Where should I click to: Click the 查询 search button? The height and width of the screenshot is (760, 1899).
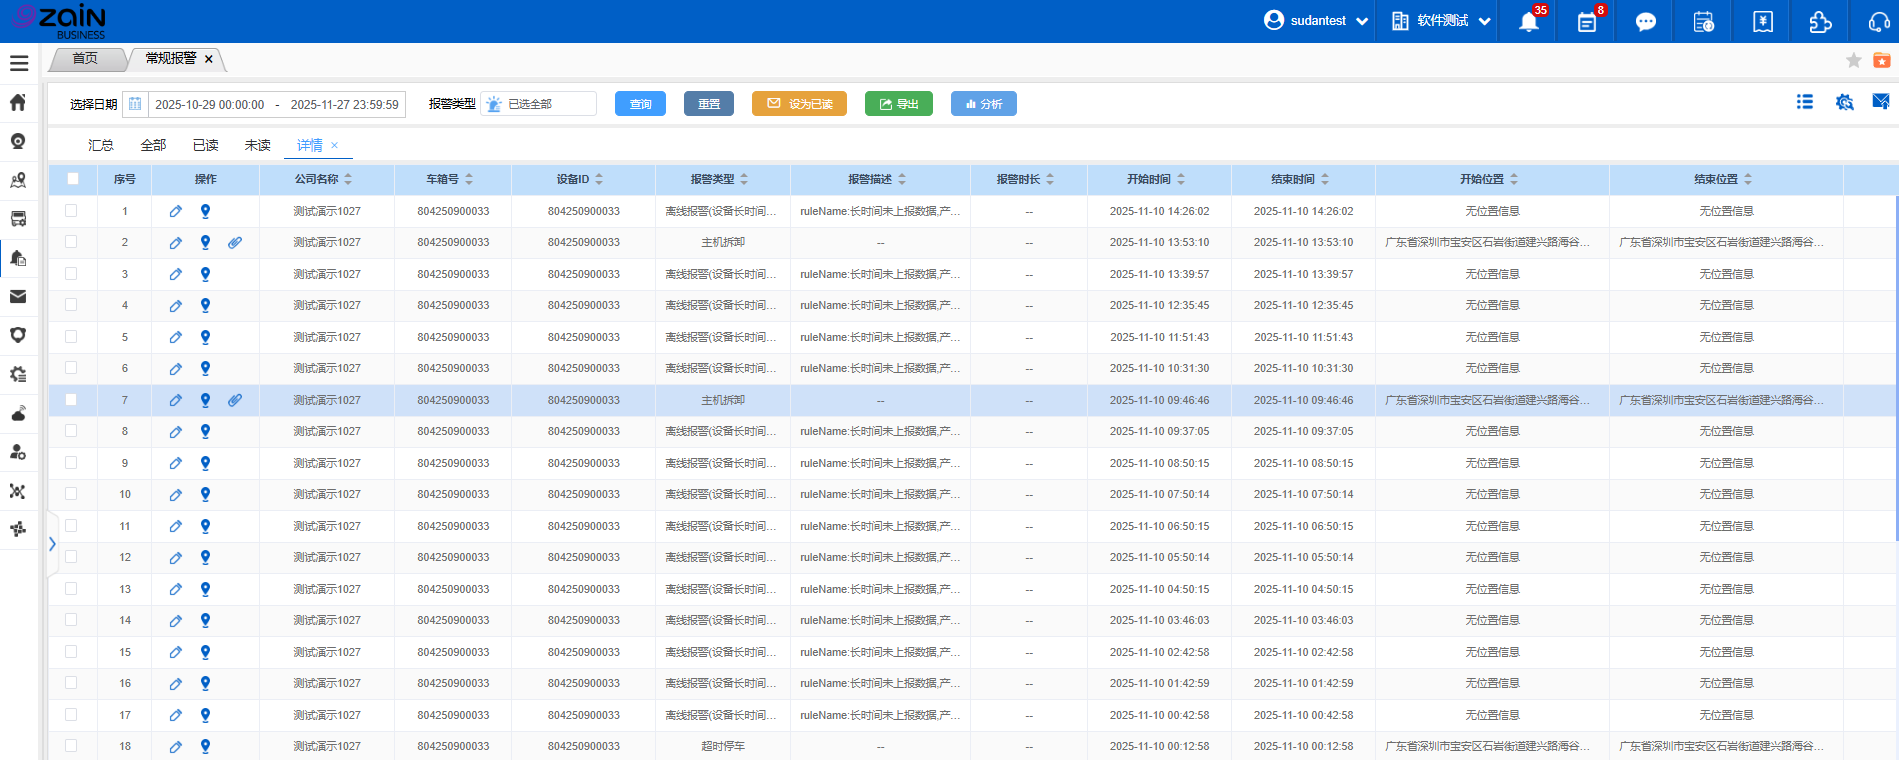coord(640,104)
